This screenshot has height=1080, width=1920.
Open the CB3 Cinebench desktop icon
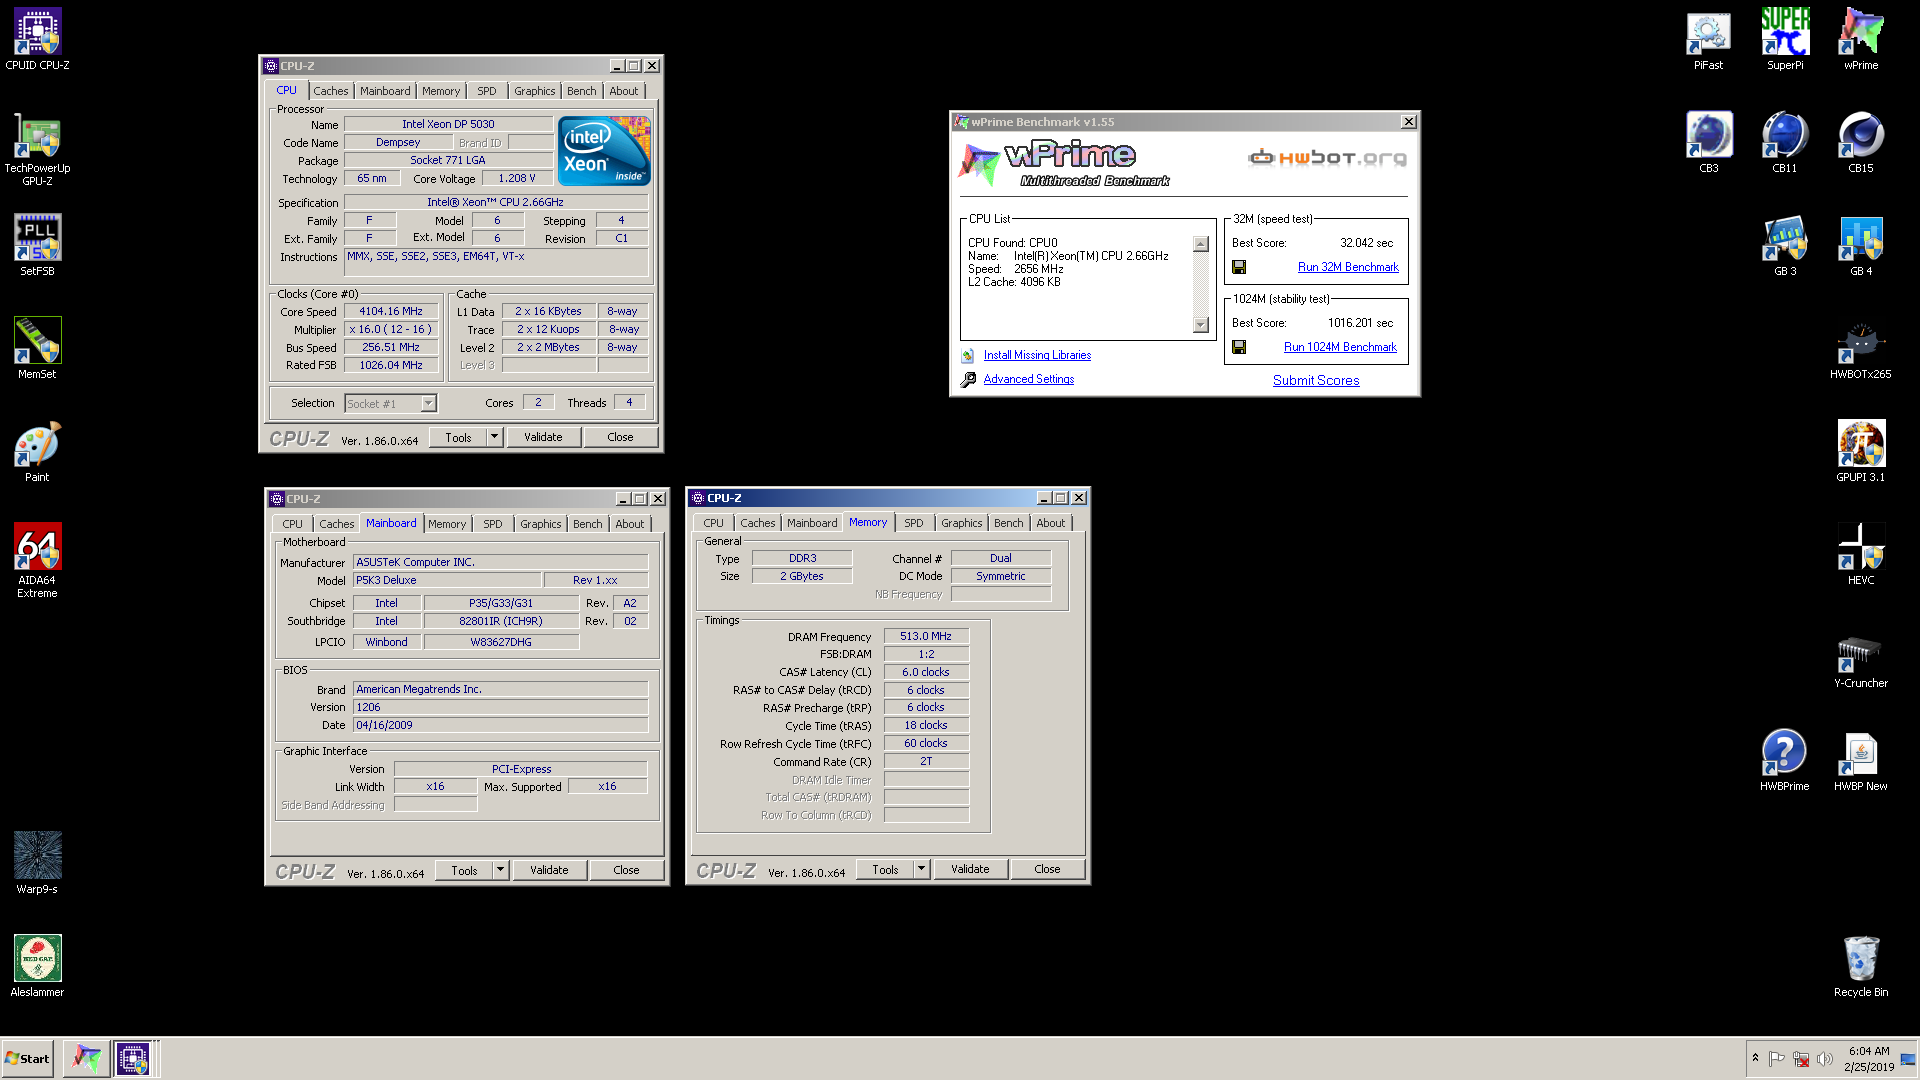tap(1708, 142)
